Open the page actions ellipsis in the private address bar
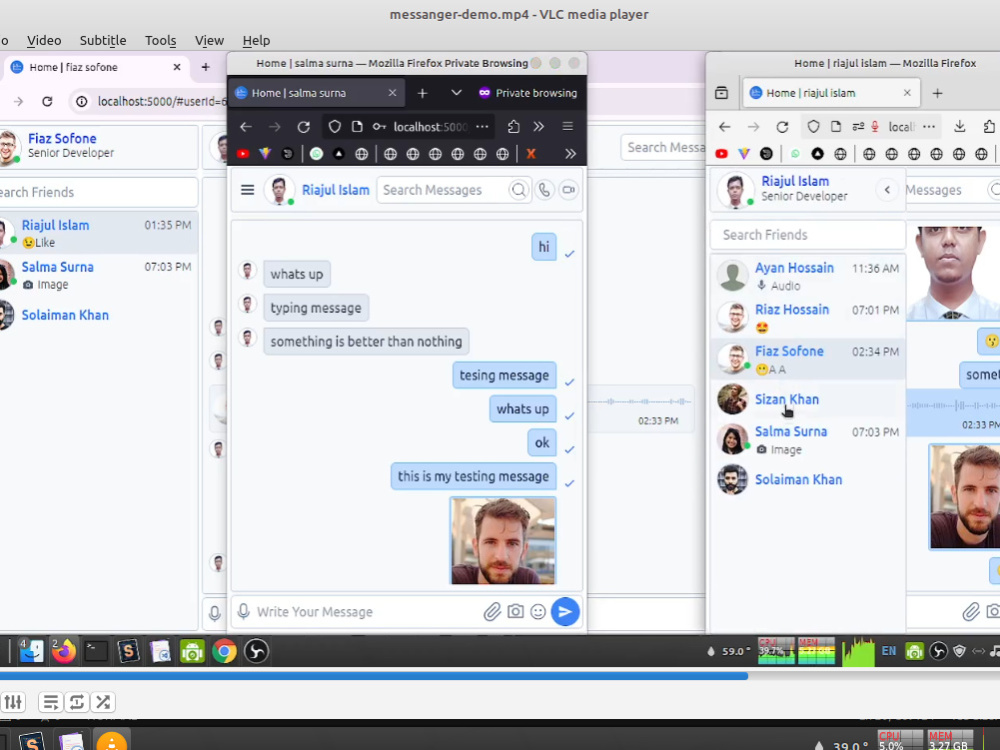Screen dimensions: 1000x750 pos(482,127)
